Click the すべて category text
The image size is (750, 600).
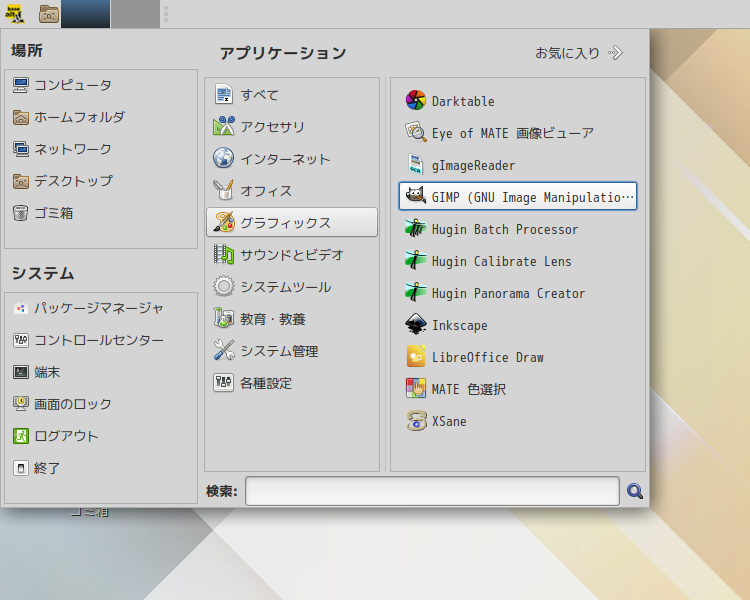pyautogui.click(x=259, y=95)
